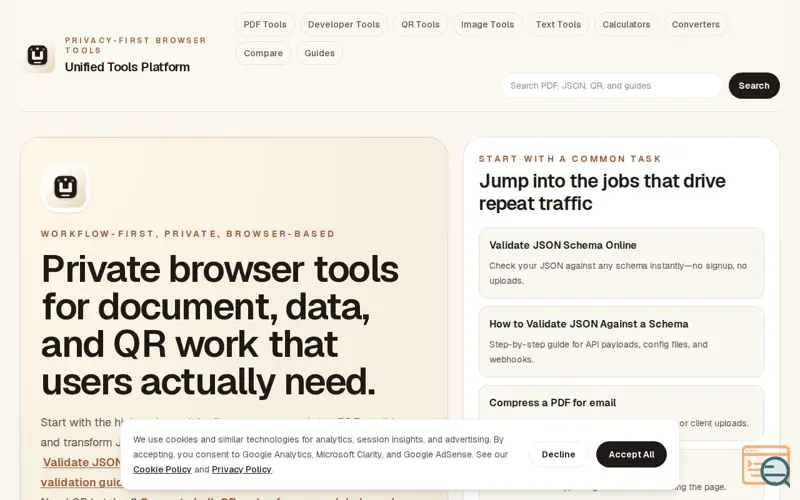Open Validate JSON Schema Online card

pyautogui.click(x=621, y=263)
